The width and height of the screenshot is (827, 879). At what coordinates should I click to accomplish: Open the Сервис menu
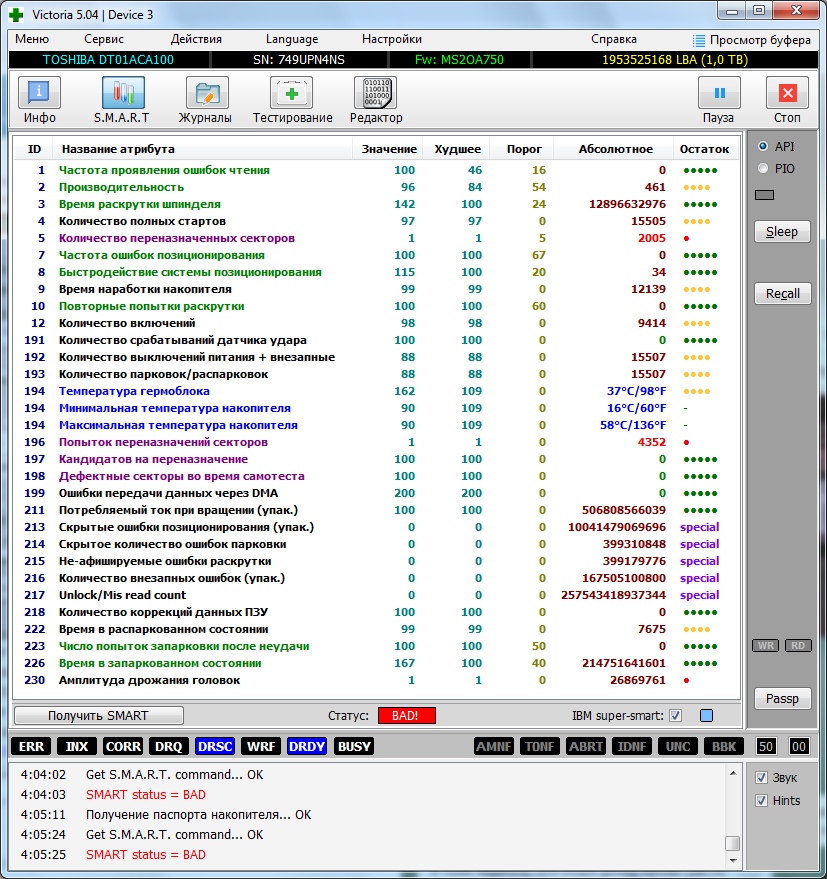coord(104,39)
